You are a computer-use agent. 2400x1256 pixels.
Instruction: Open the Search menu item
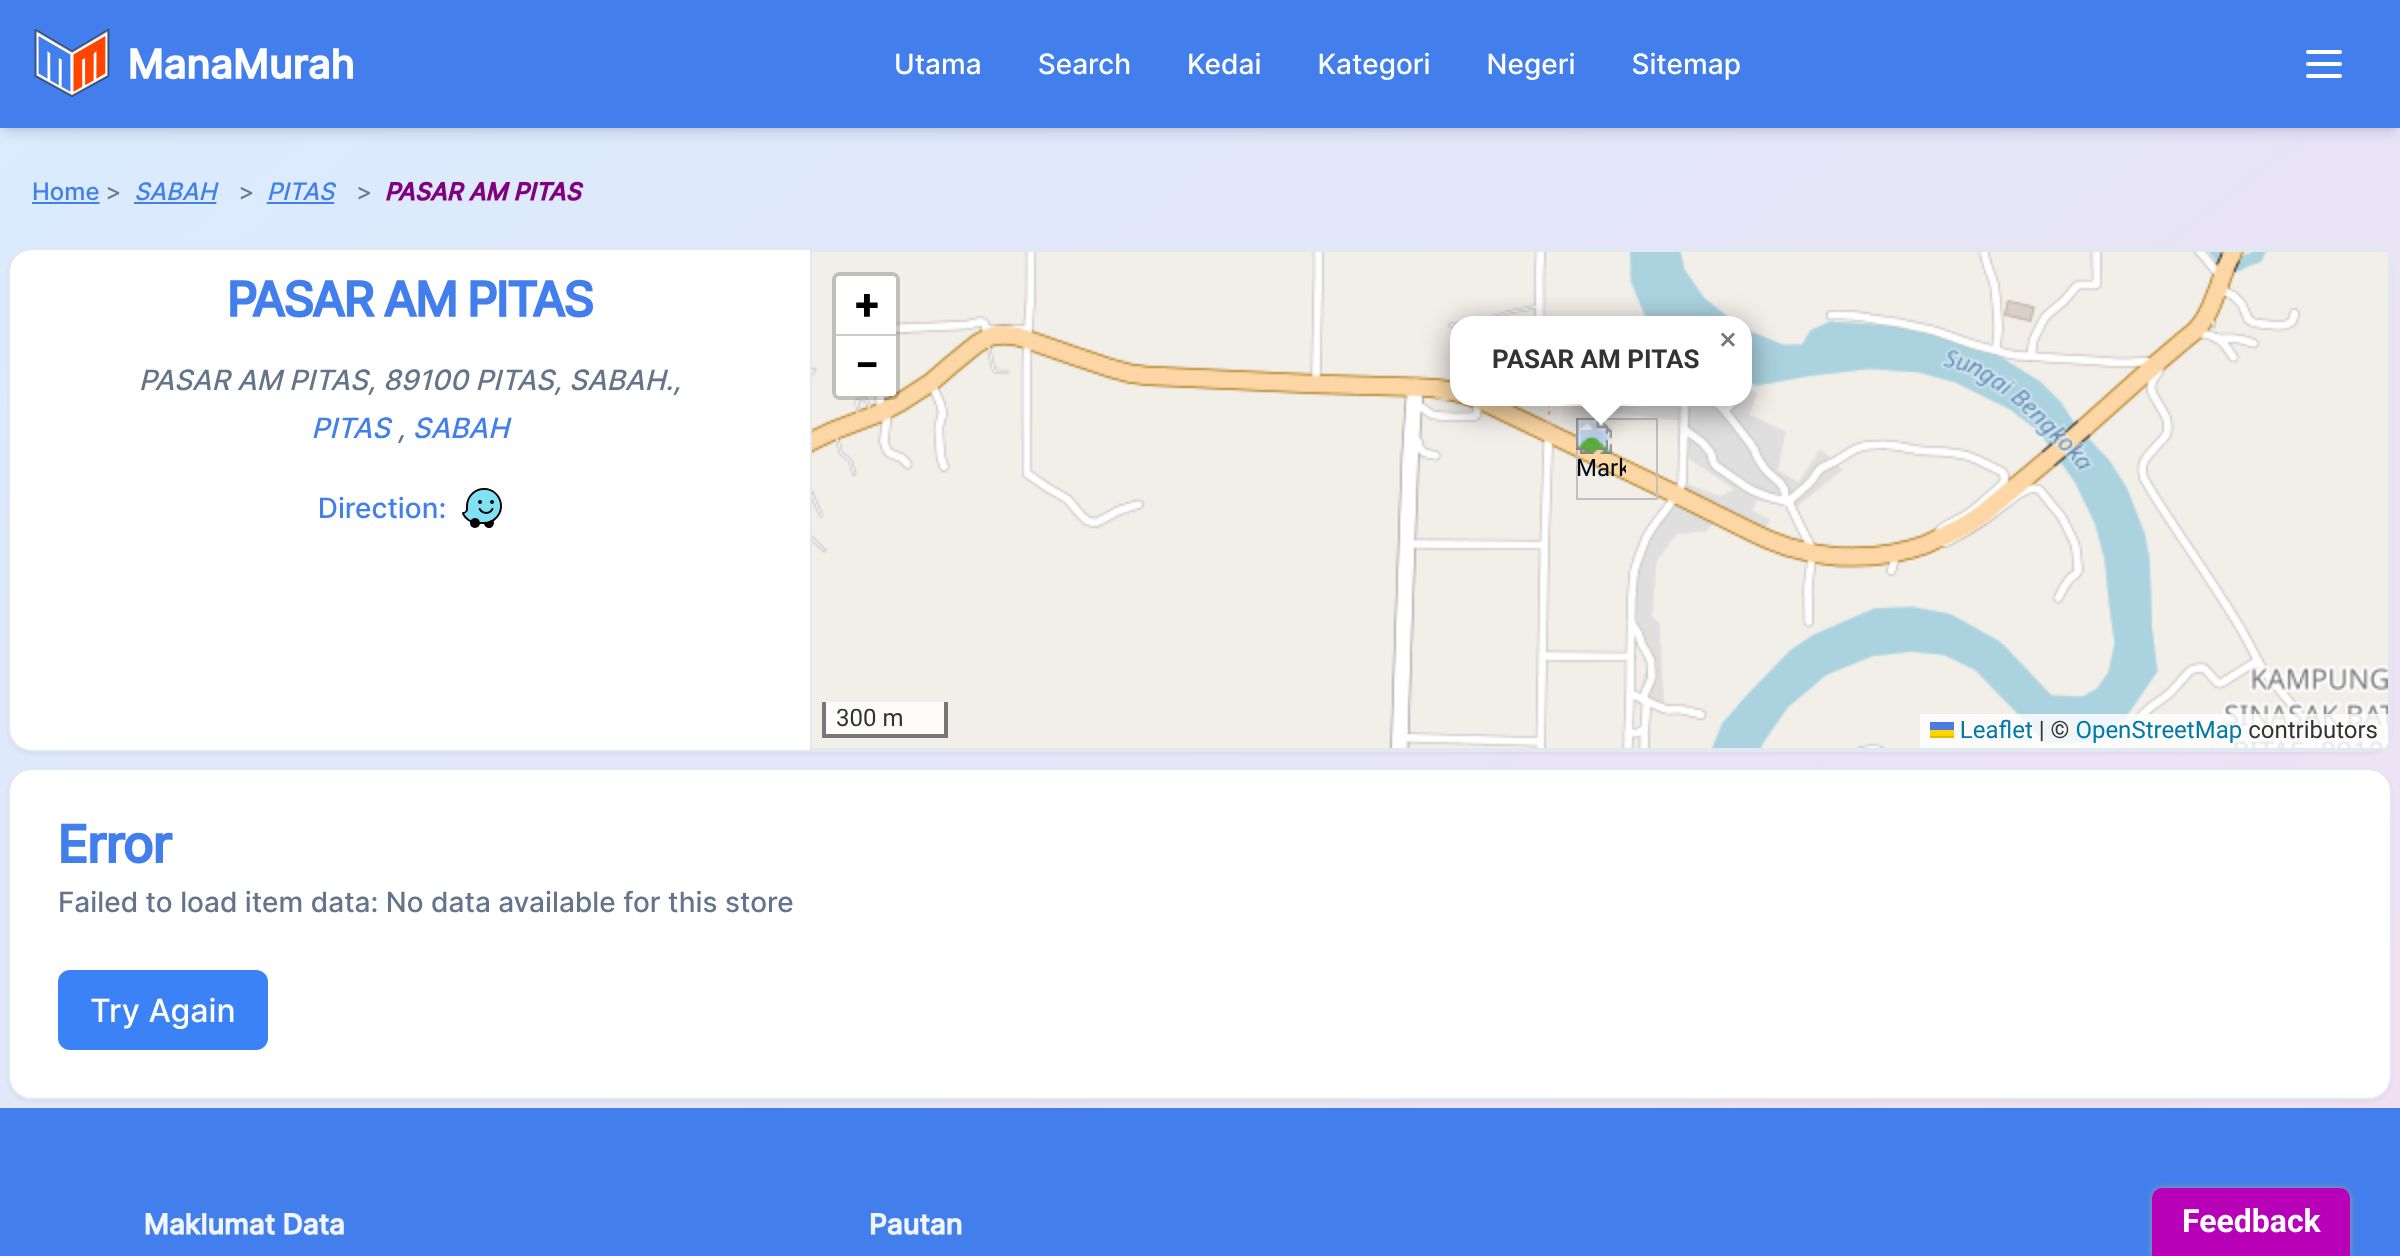pos(1084,64)
